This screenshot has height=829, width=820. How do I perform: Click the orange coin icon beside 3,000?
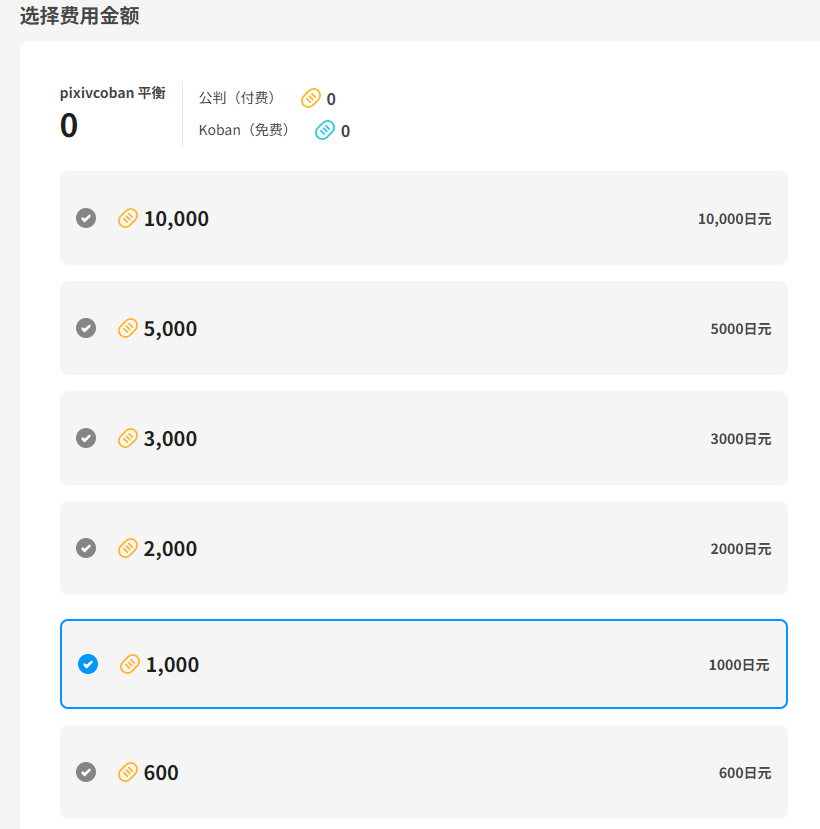click(127, 438)
